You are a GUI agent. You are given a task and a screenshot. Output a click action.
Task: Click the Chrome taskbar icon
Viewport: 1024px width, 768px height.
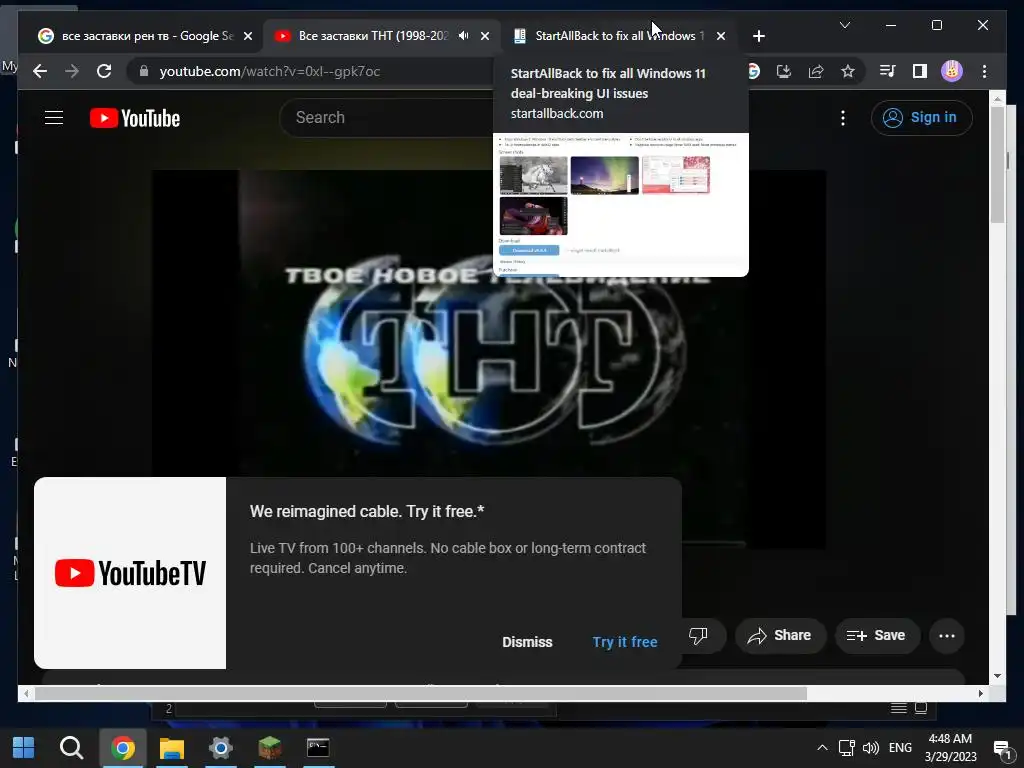[123, 748]
